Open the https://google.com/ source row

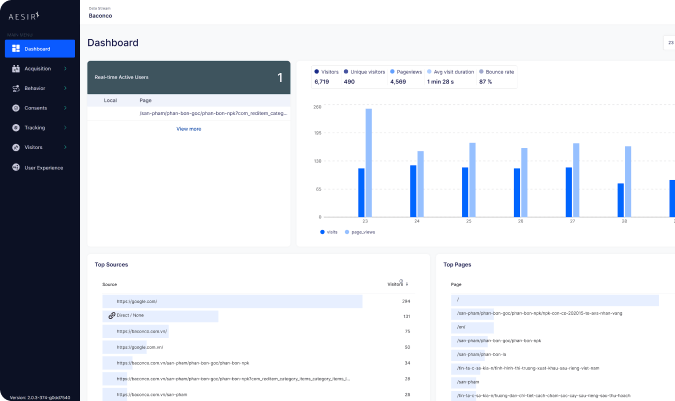click(137, 300)
